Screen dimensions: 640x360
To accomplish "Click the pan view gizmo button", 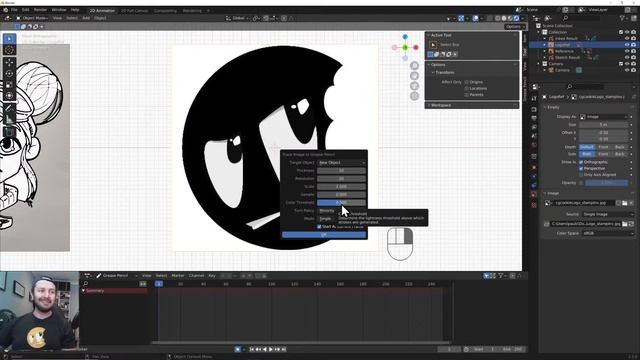I will [414, 76].
